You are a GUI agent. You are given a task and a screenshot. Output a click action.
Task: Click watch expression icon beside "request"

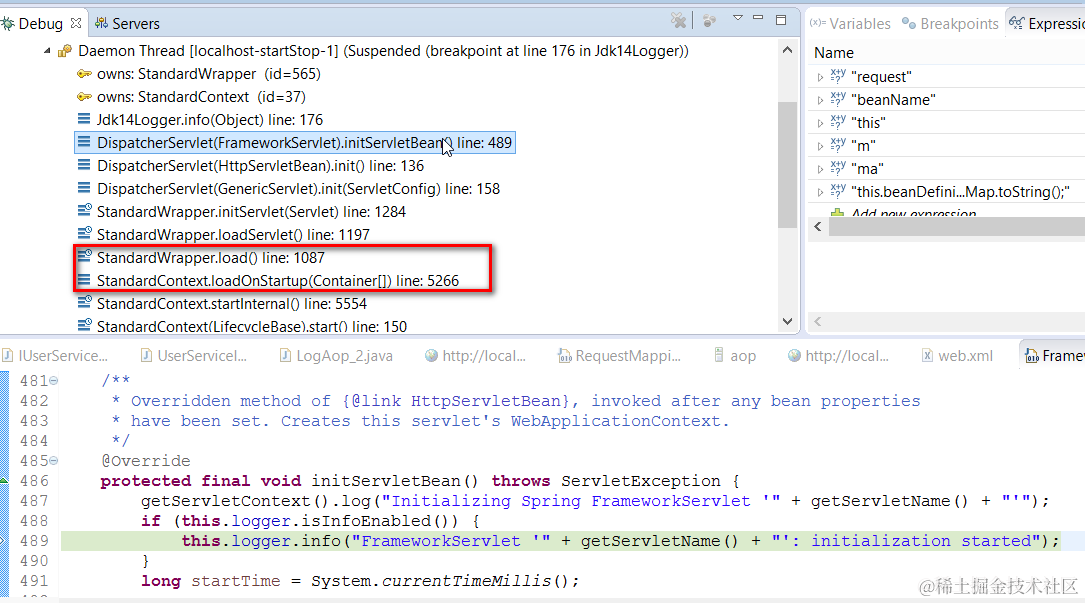(x=838, y=75)
